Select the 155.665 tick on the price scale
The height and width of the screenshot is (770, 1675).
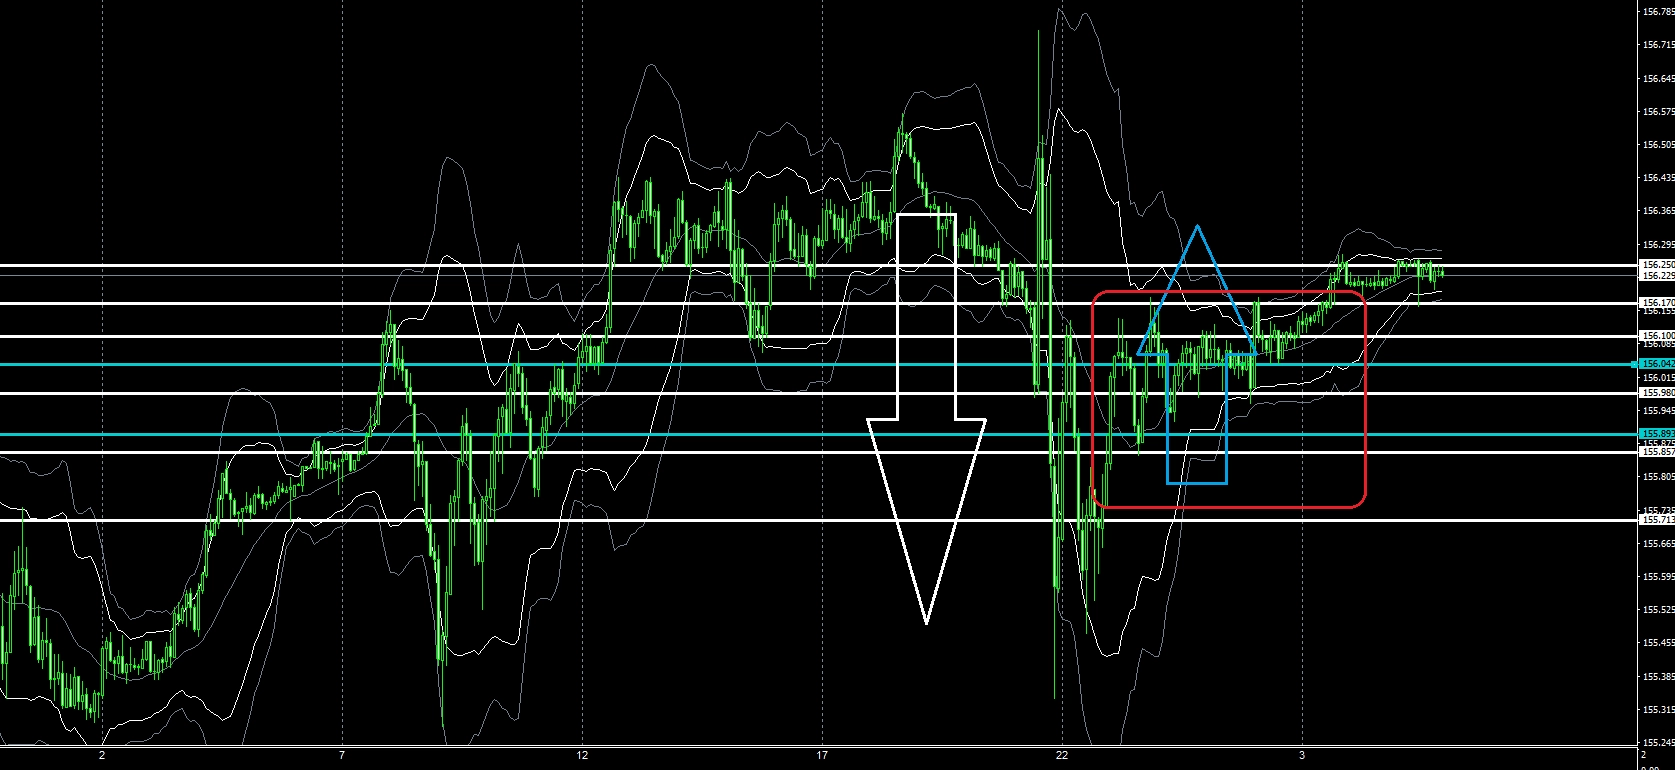(x=1657, y=544)
